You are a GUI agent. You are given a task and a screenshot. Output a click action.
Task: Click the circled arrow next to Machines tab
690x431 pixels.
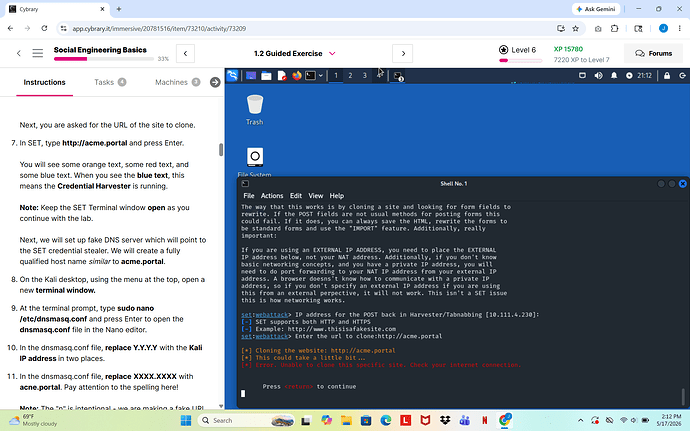[215, 82]
